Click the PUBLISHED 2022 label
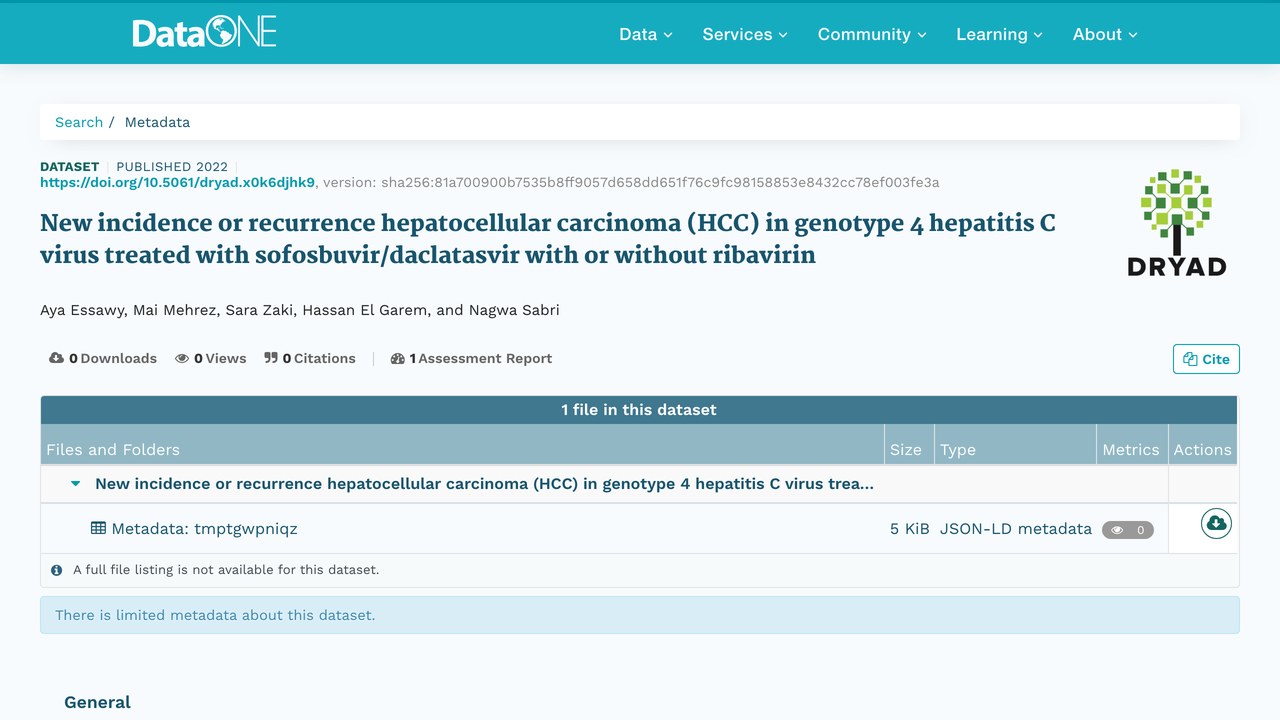The height and width of the screenshot is (720, 1280). (172, 166)
